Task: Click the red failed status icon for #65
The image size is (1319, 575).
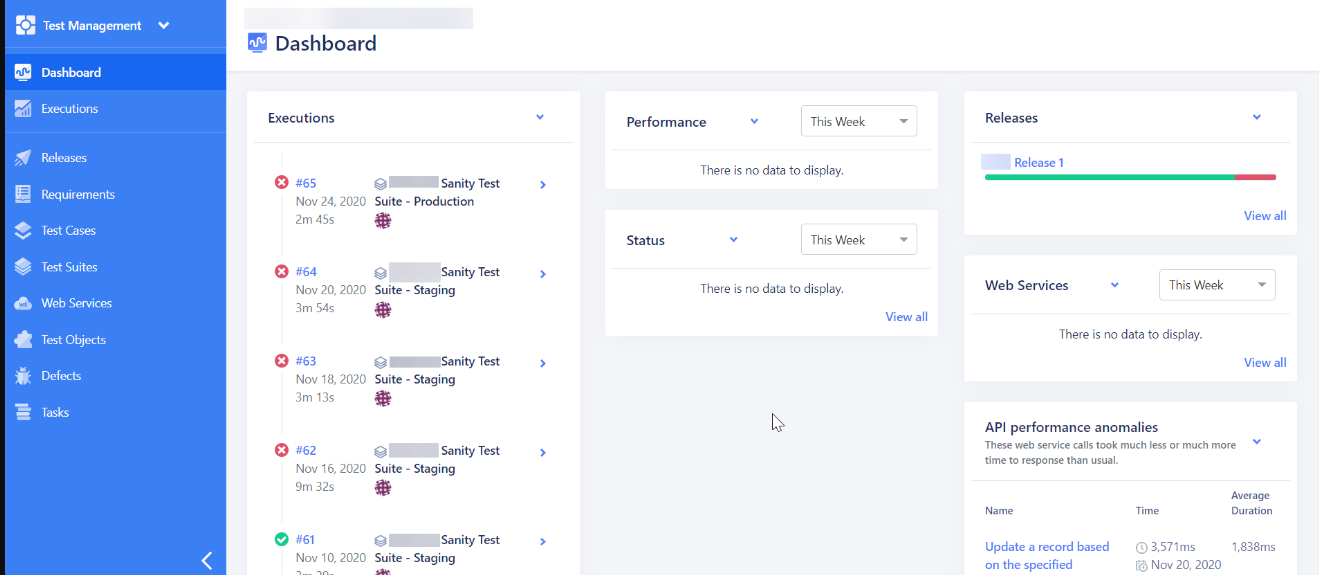Action: click(281, 183)
